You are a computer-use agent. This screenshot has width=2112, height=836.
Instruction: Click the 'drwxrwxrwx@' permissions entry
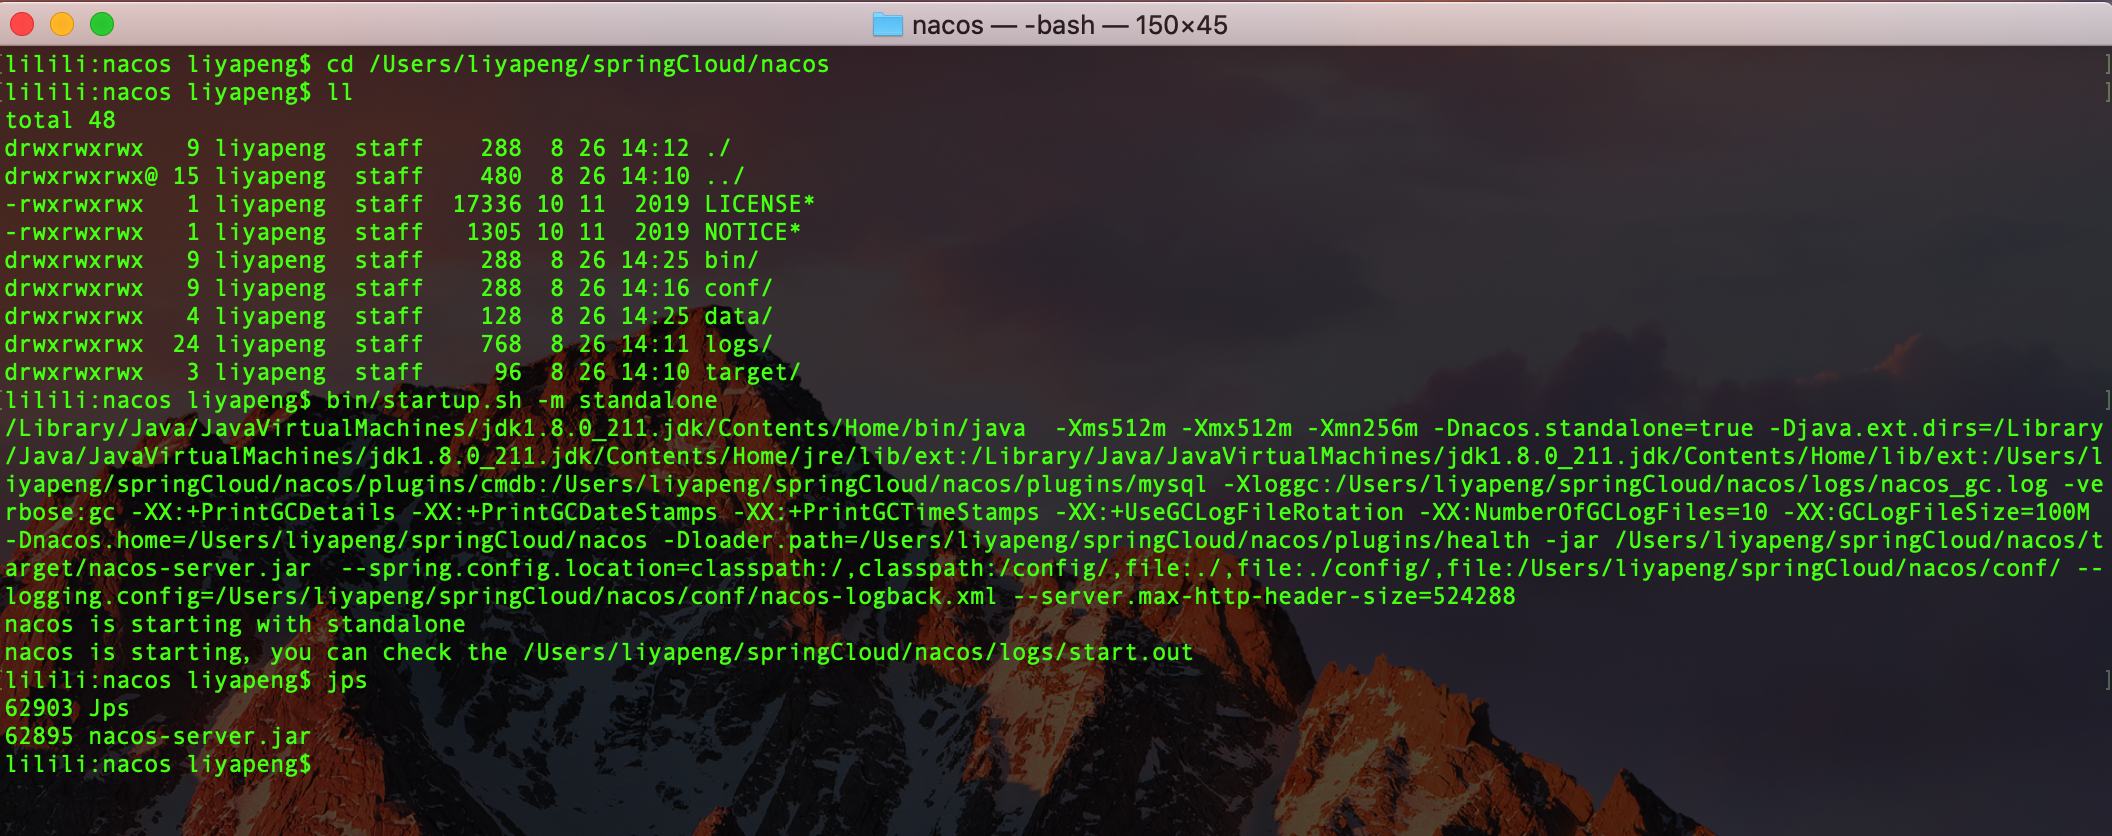[x=81, y=176]
